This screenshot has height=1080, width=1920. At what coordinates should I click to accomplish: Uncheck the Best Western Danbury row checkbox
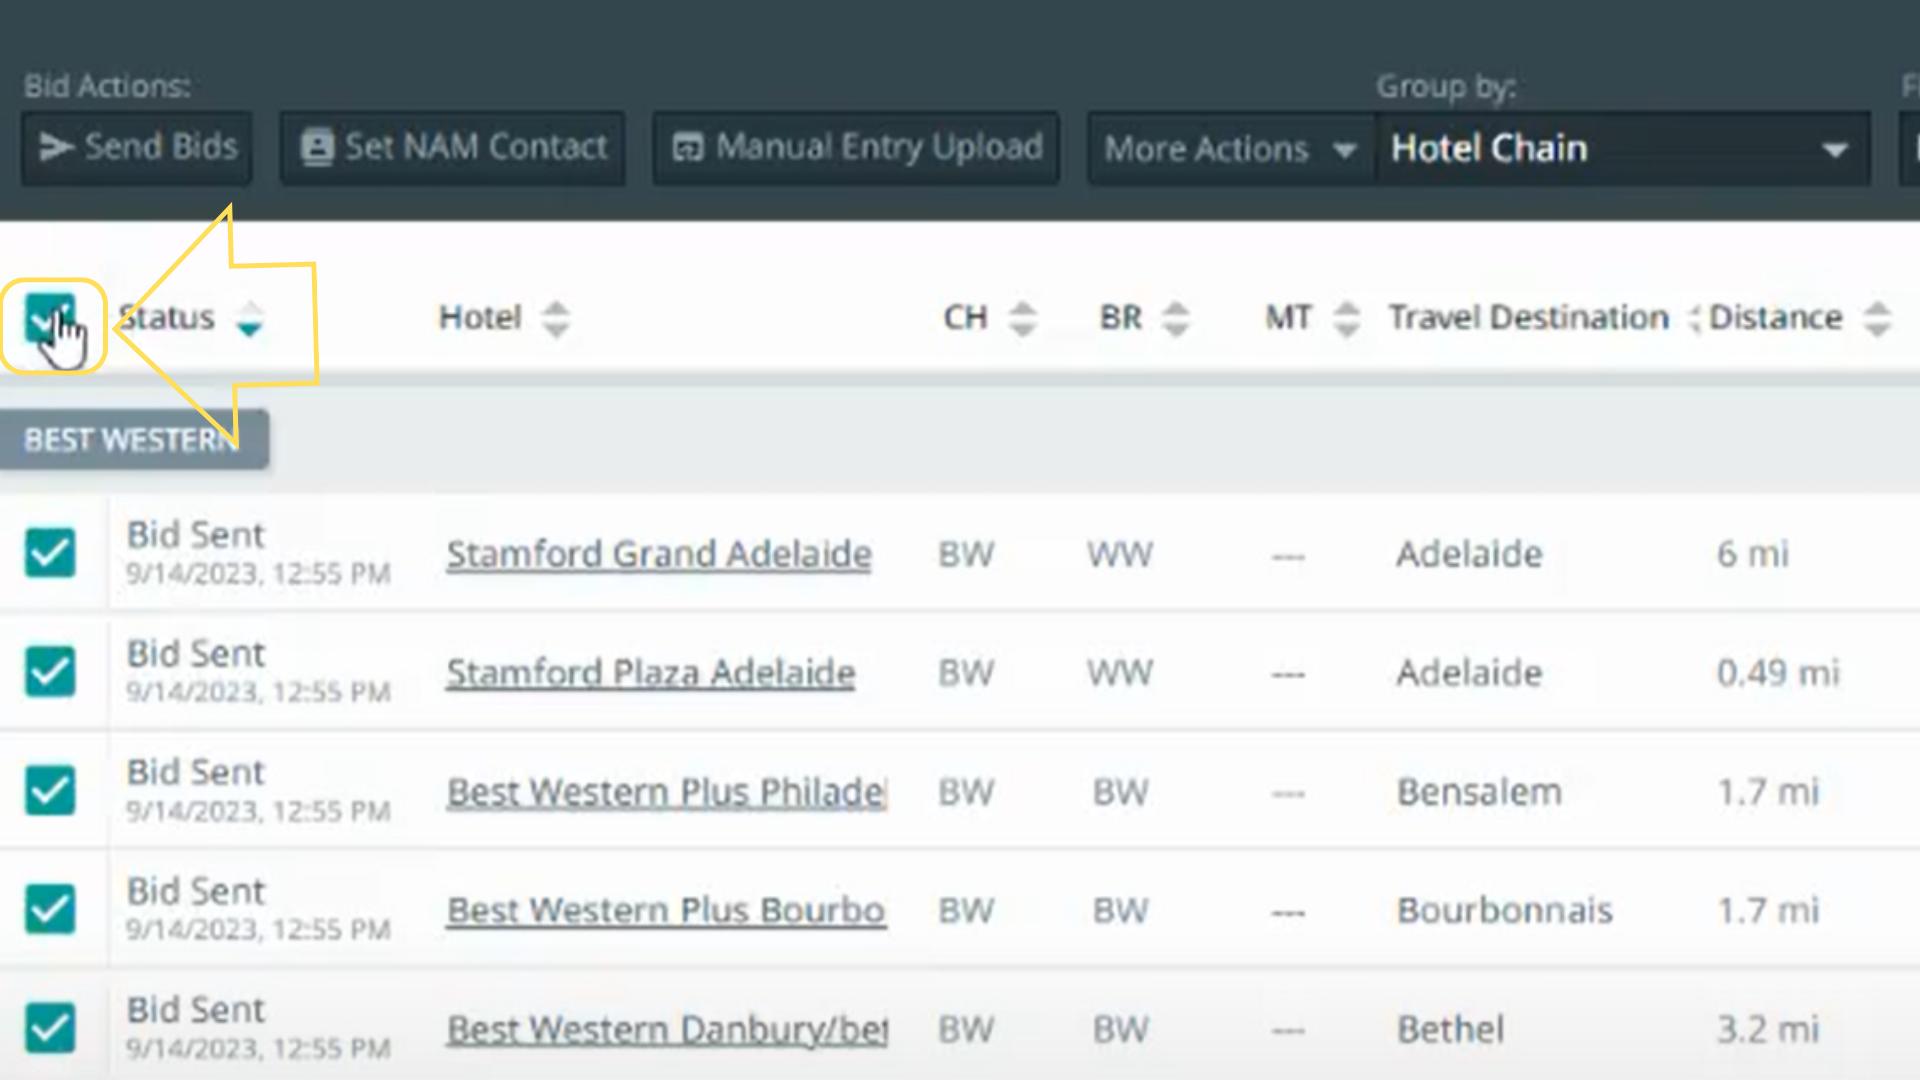50,1028
